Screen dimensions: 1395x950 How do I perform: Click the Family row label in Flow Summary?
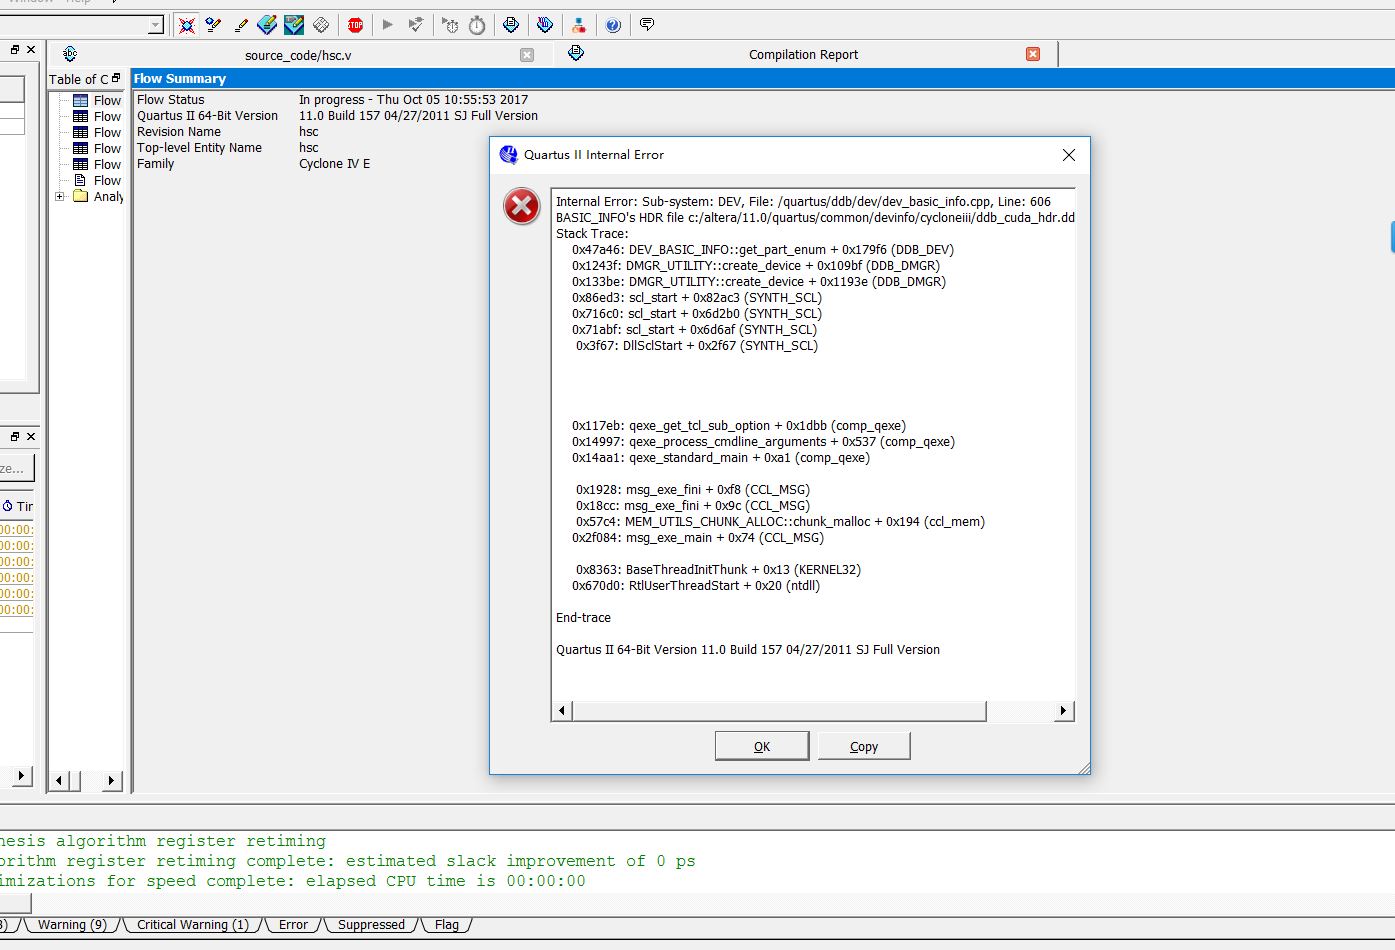click(x=156, y=164)
